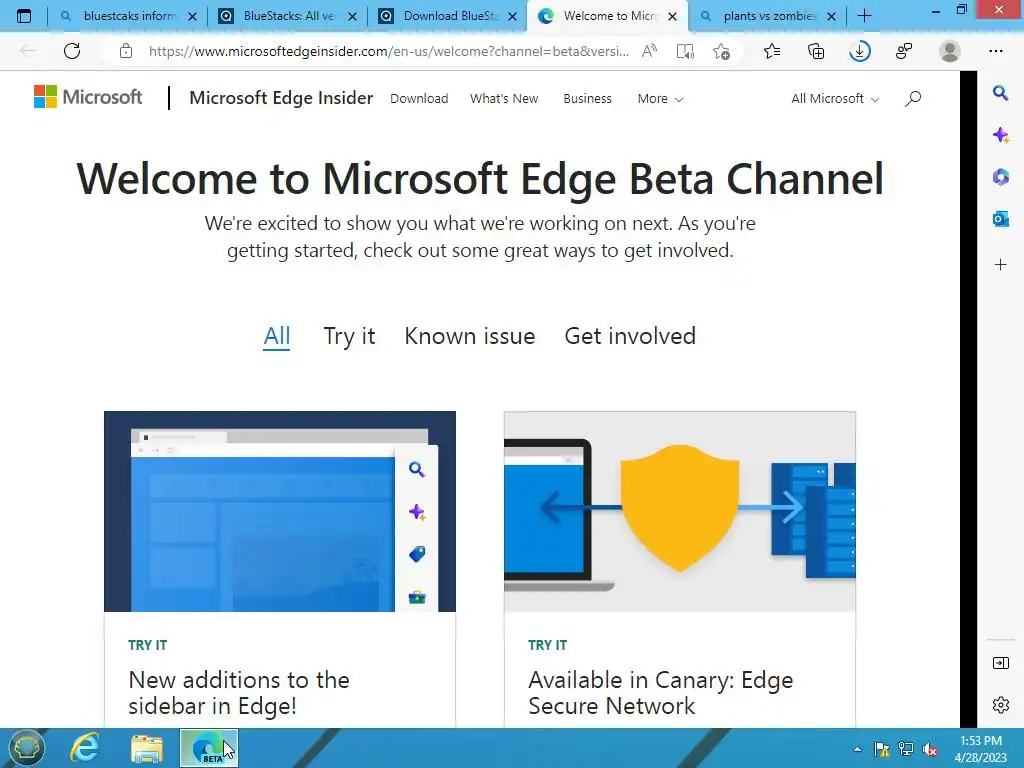Open Settings and more ellipsis menu
1024x768 pixels.
pyautogui.click(x=995, y=51)
